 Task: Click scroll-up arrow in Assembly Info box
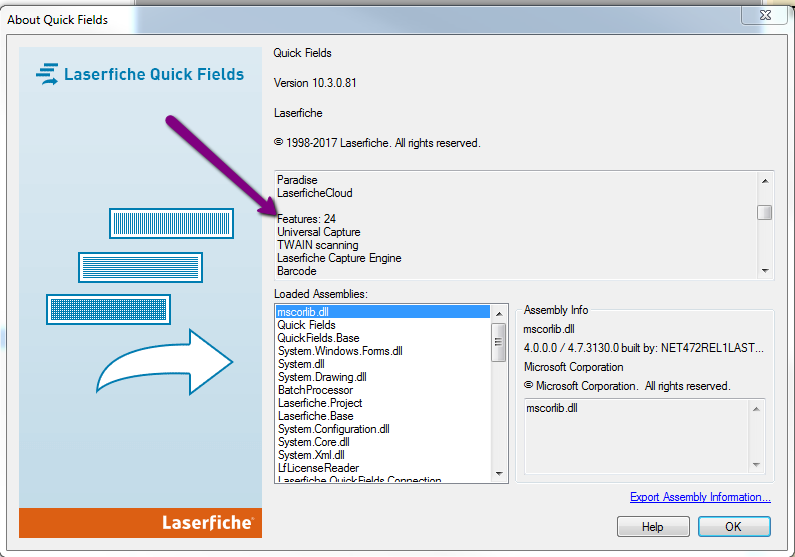[756, 409]
